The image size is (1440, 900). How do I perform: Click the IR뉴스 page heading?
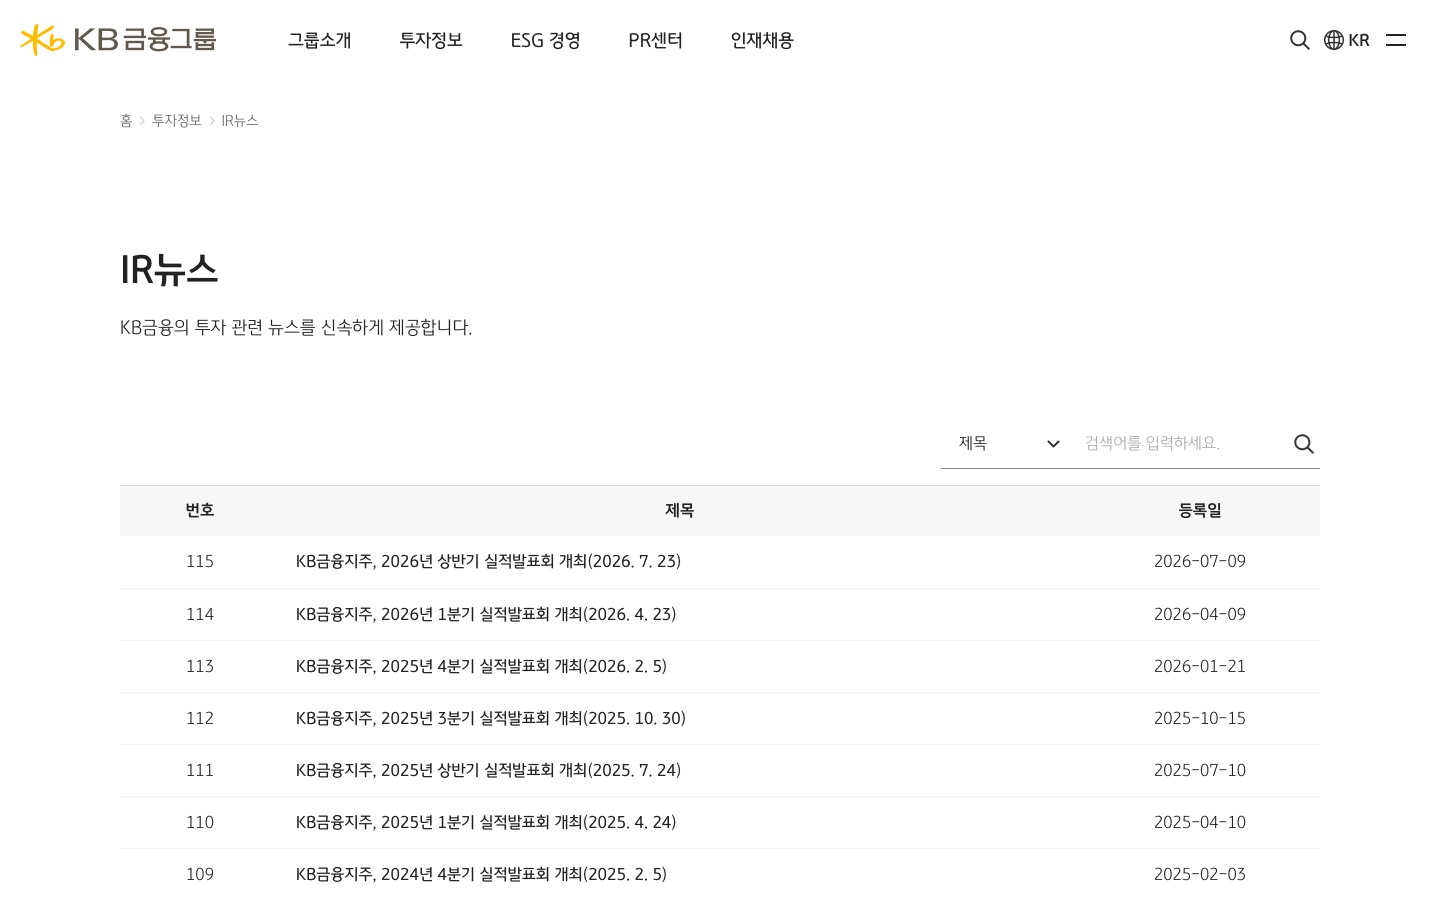click(169, 270)
